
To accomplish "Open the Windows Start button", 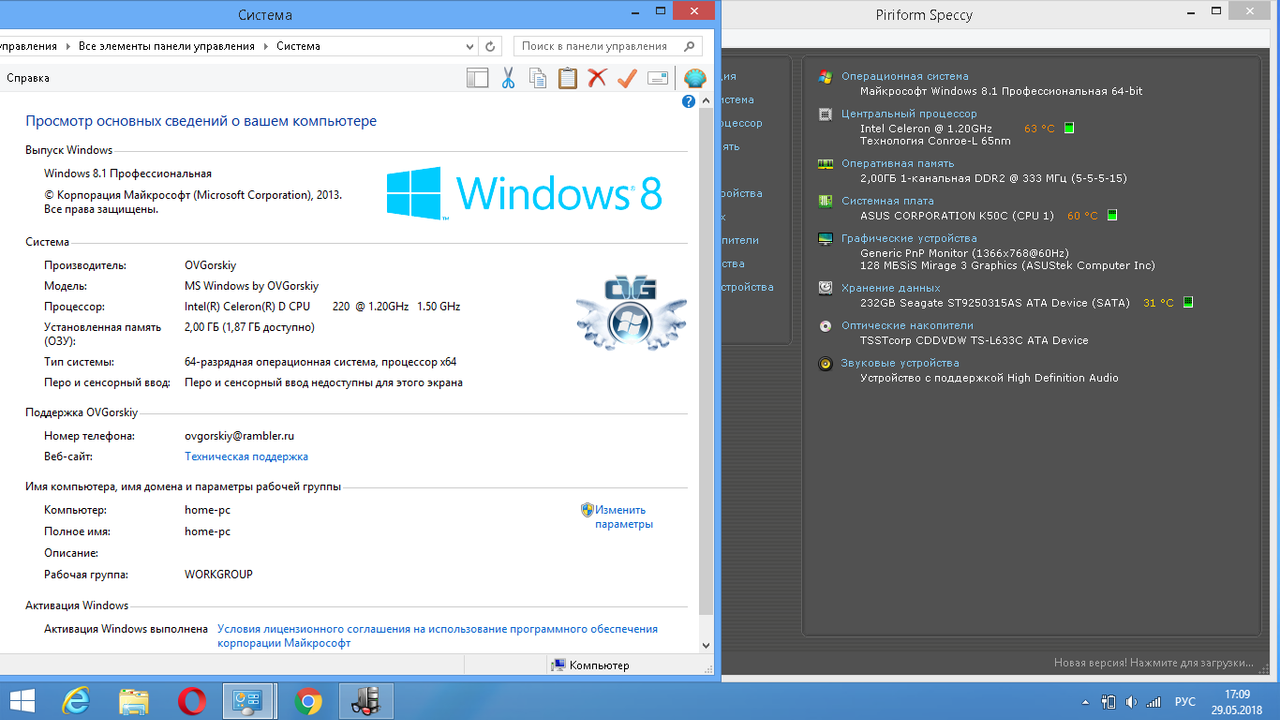I will 22,701.
